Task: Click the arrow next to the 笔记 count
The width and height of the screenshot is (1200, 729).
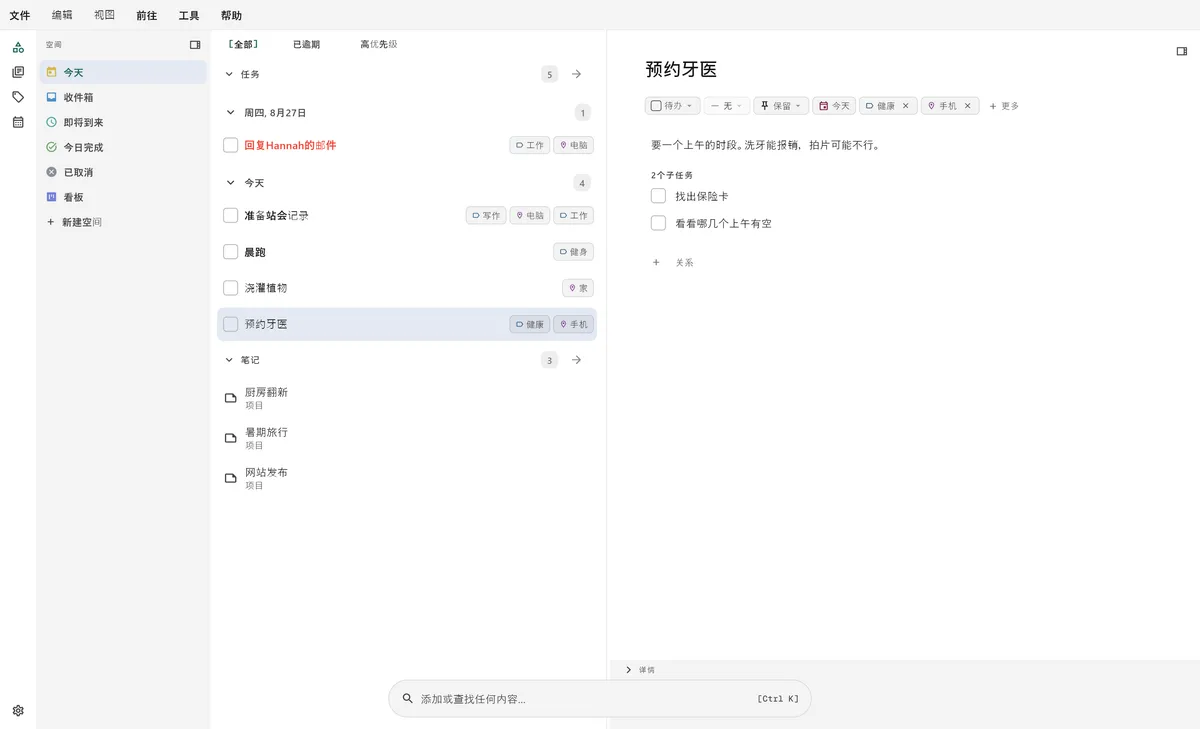Action: [577, 360]
